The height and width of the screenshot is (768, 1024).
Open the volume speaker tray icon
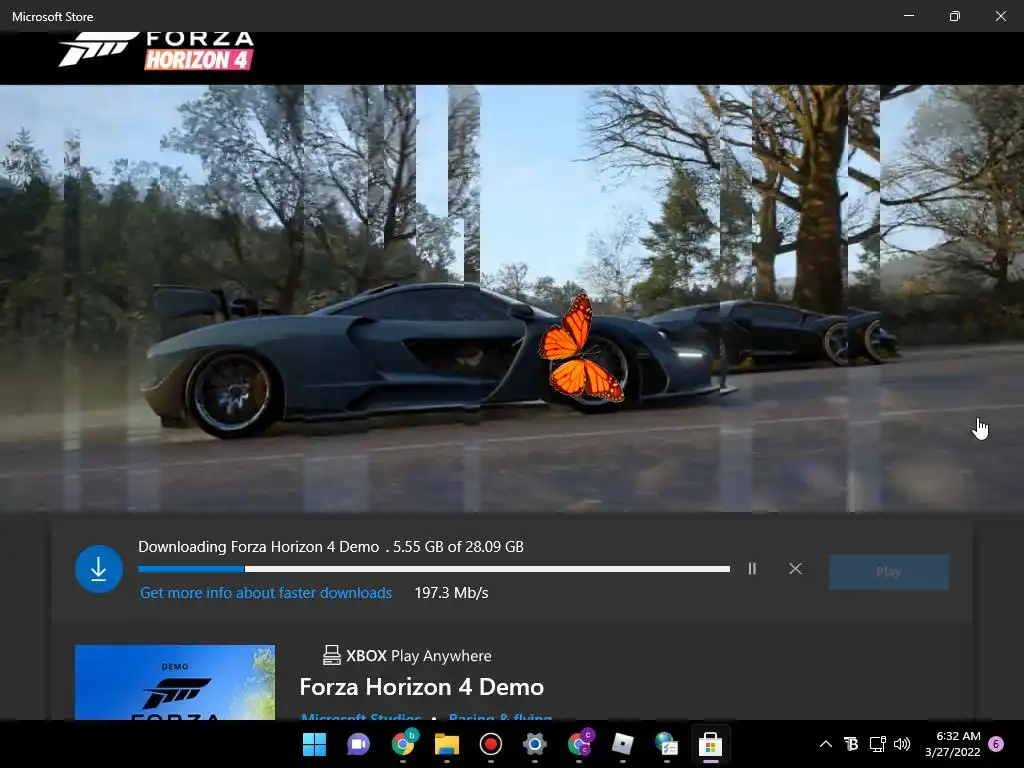902,744
